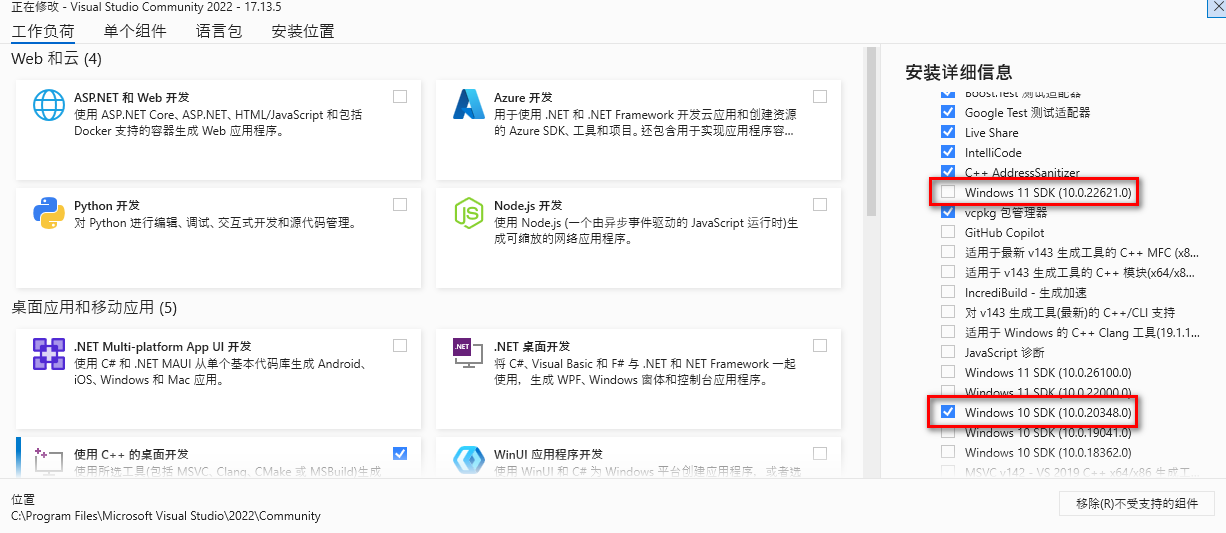The width and height of the screenshot is (1226, 533).
Task: Tick the .NET 桌面开发 workload checkbox
Action: tap(820, 346)
